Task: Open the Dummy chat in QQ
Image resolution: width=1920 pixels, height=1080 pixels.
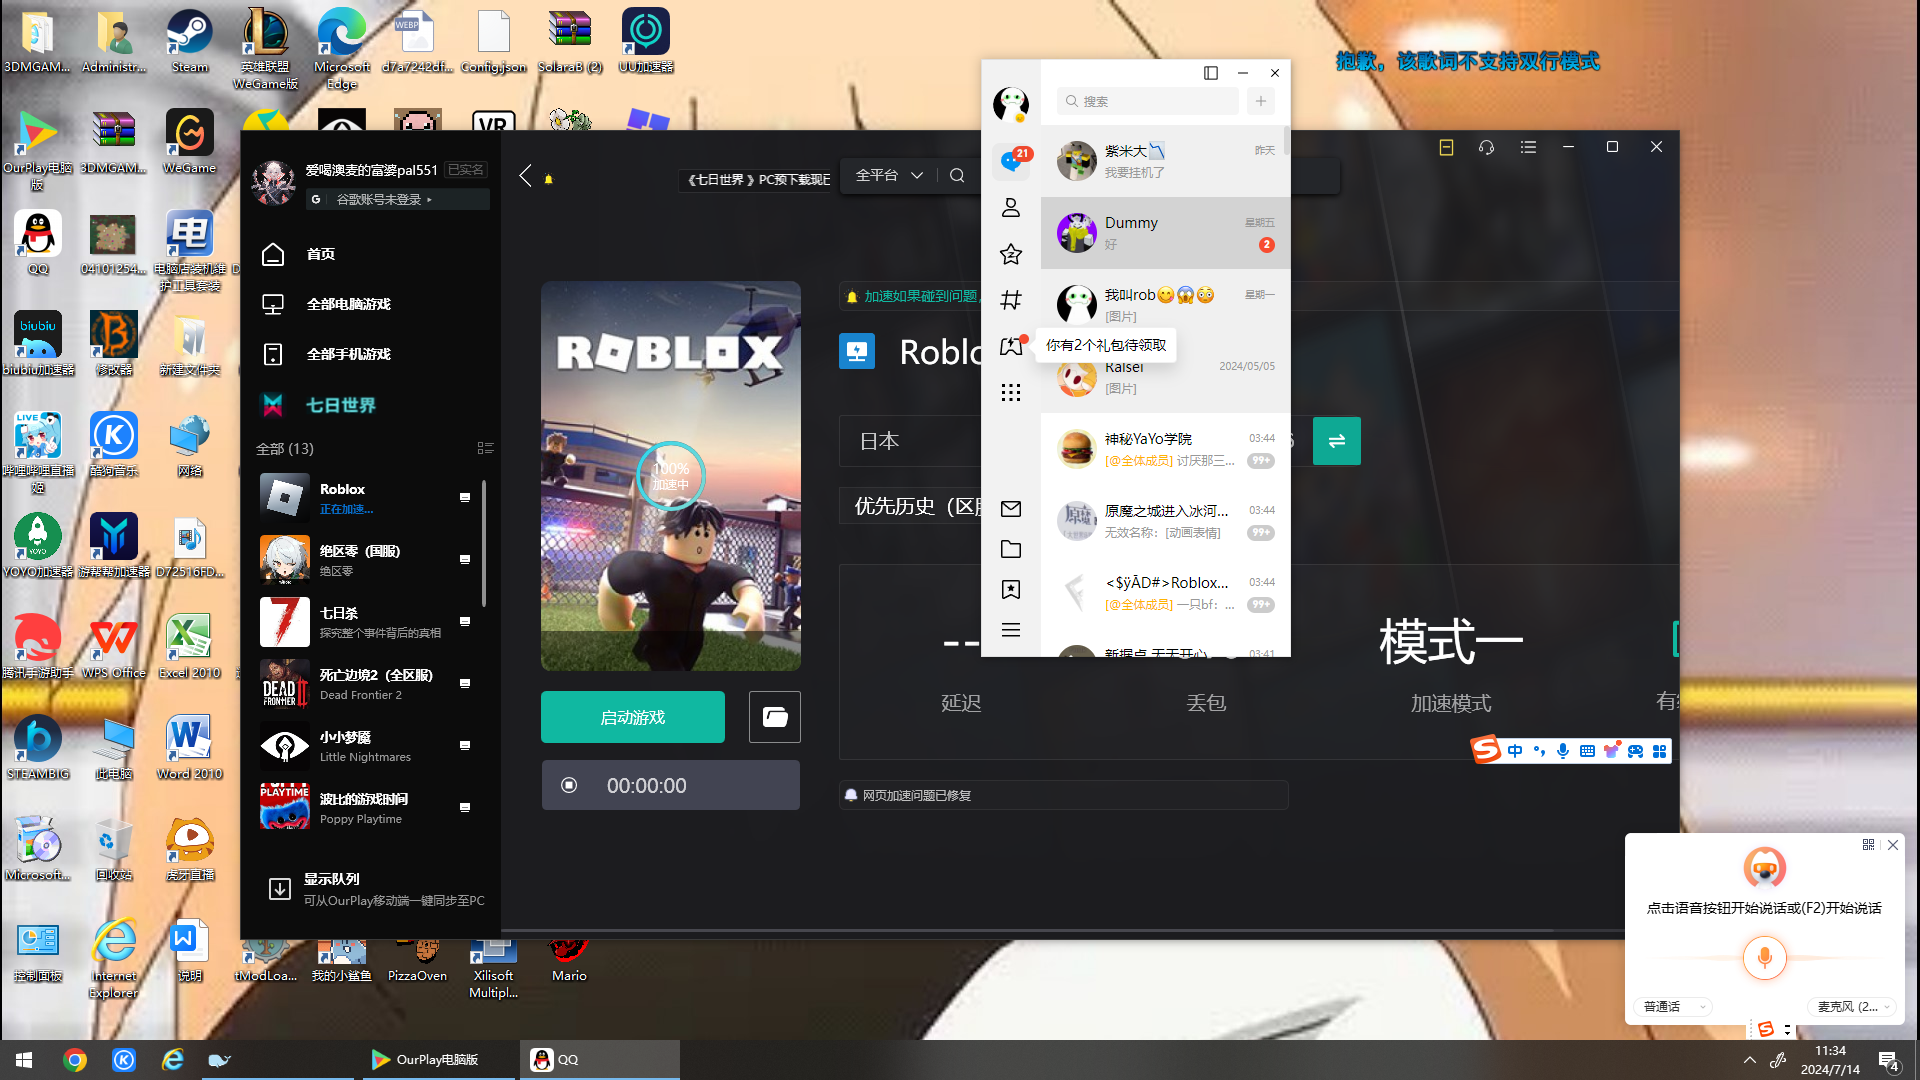Action: 1165,233
